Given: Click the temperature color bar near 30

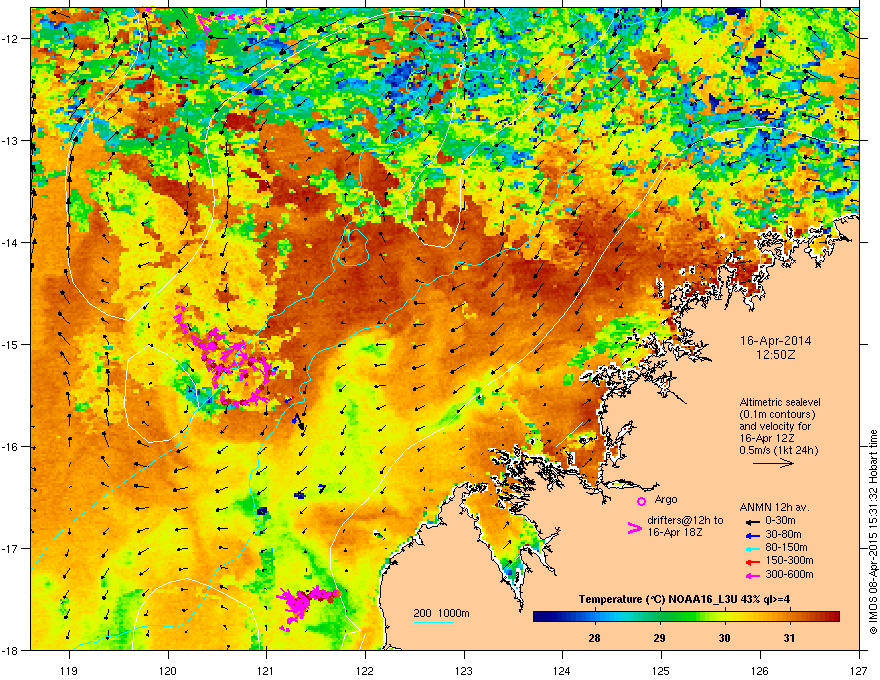Looking at the screenshot, I should pos(725,617).
